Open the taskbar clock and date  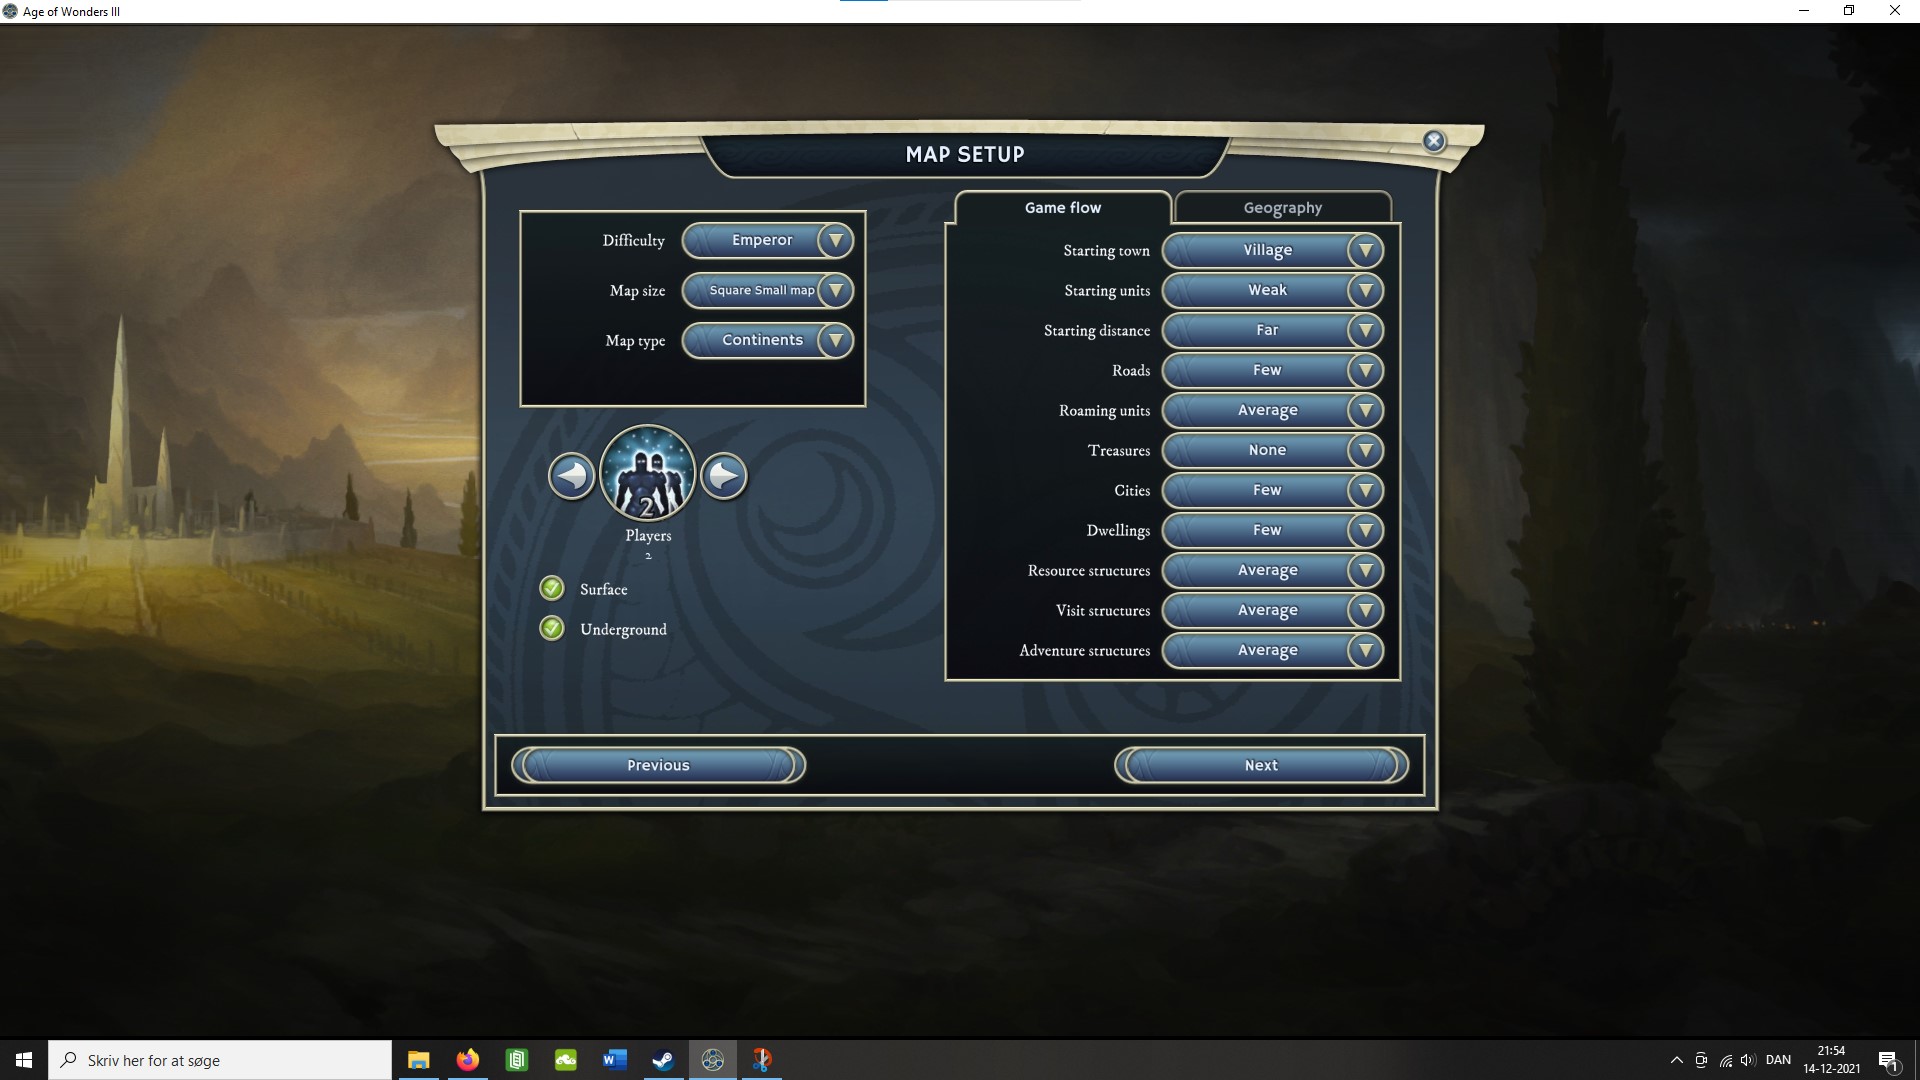click(x=1832, y=1060)
